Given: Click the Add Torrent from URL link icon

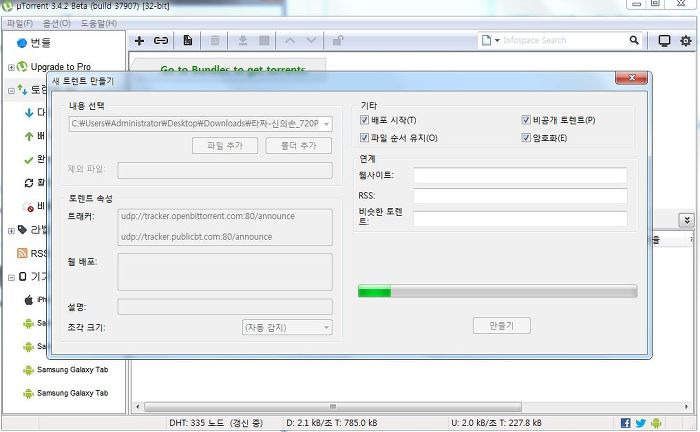Looking at the screenshot, I should point(161,41).
